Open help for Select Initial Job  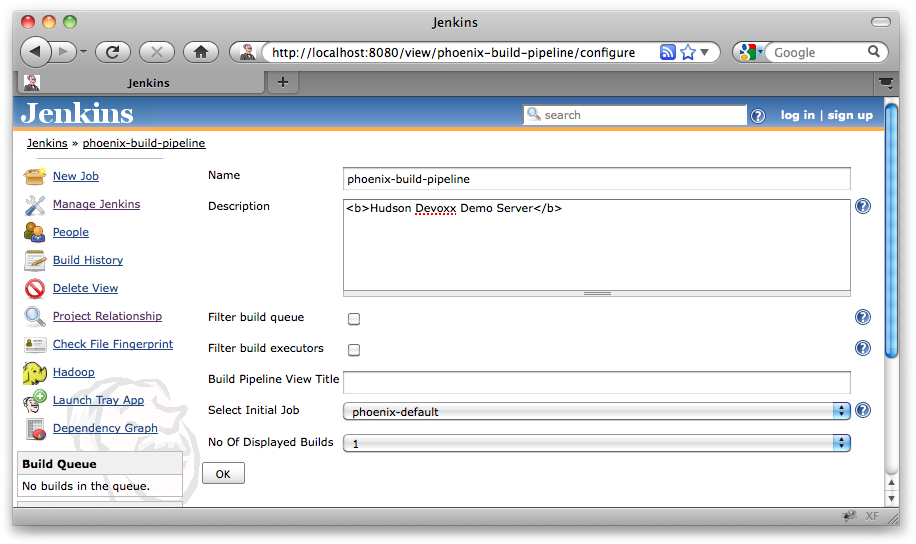tap(863, 410)
